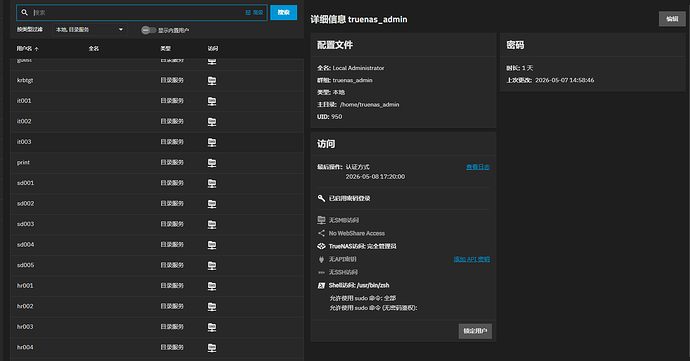Click the last action timestamp 2026-05-08 17:20:00
The height and width of the screenshot is (361, 690).
click(375, 177)
